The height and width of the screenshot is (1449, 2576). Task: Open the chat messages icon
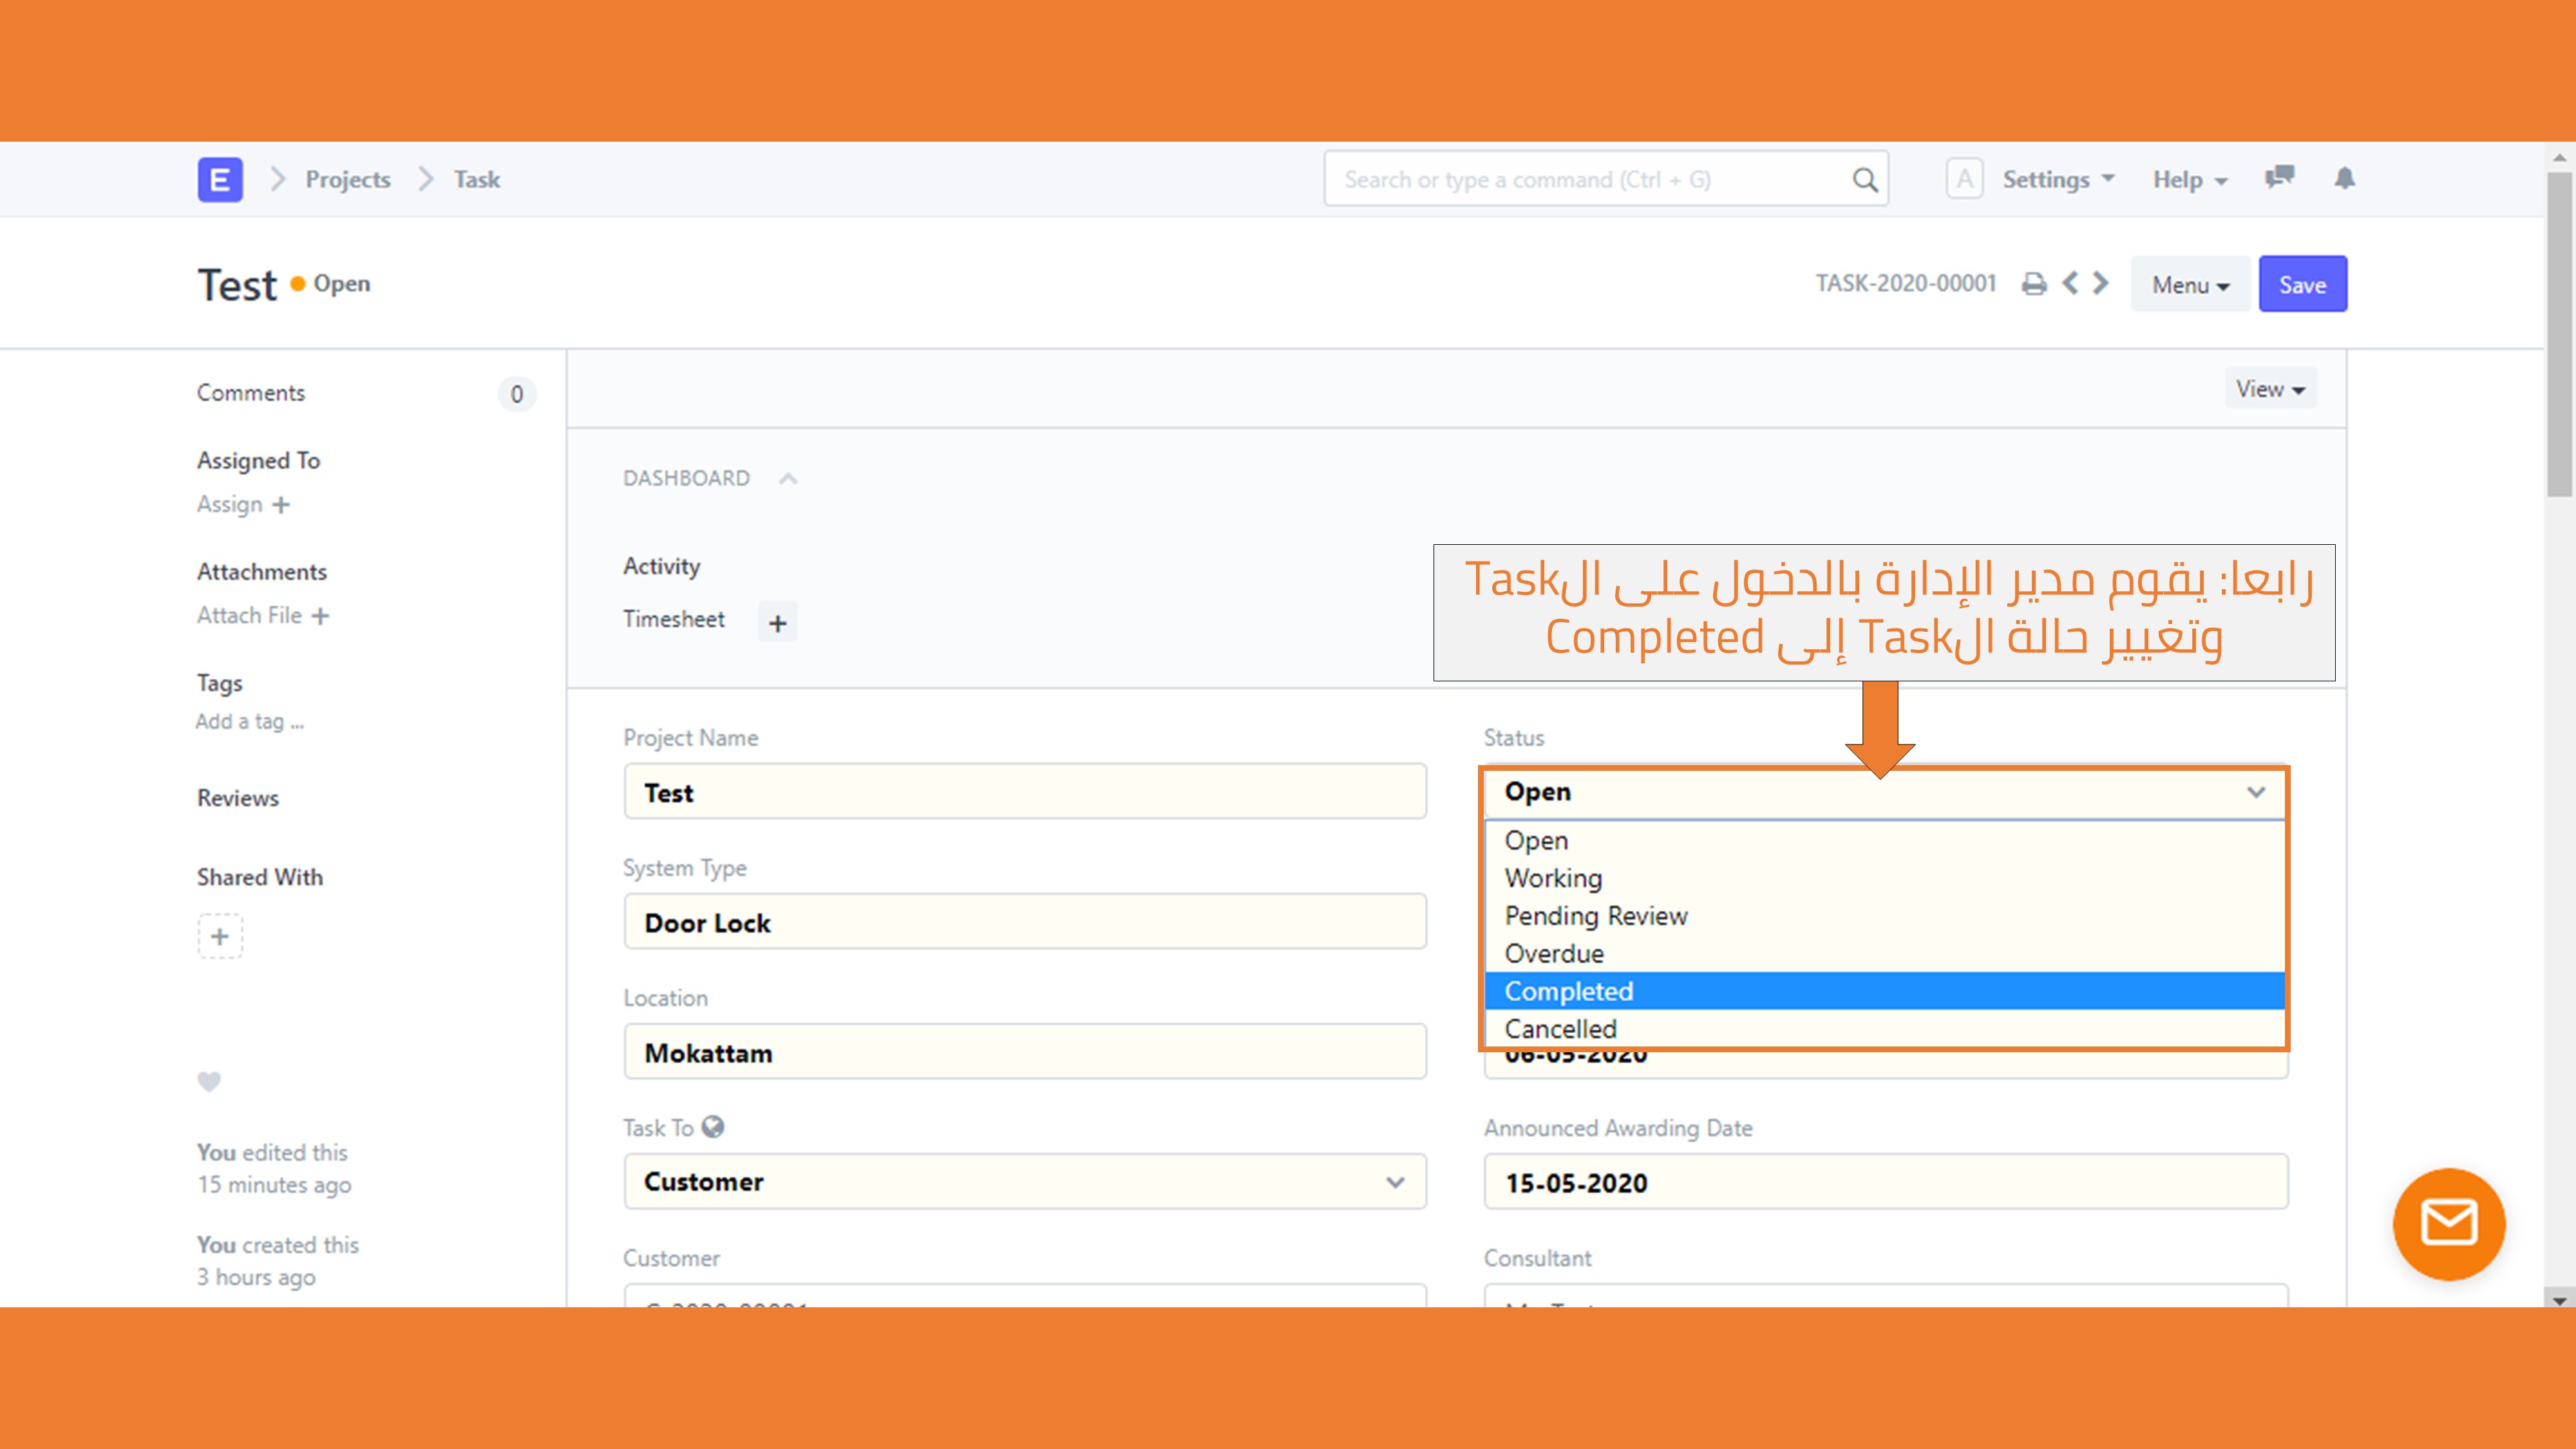coord(2279,178)
